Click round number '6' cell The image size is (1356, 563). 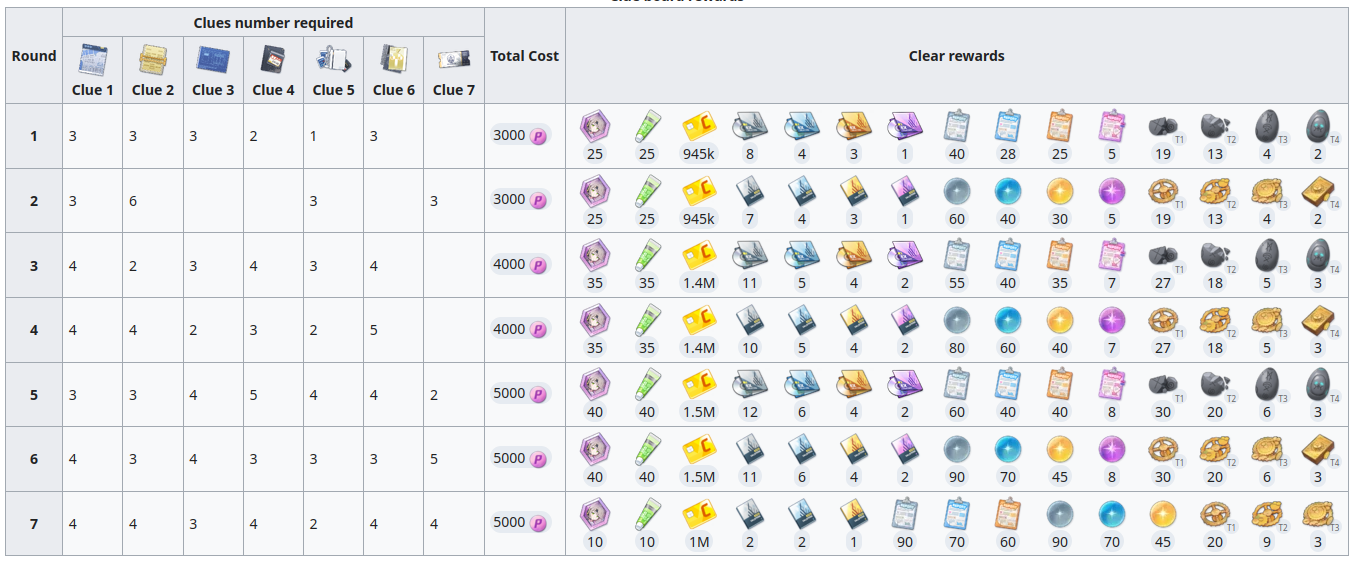click(34, 459)
